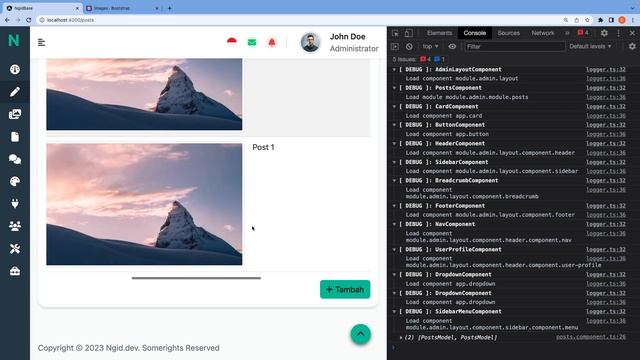Image resolution: width=640 pixels, height=360 pixels.
Task: Switch to DevTools Network tab
Action: point(542,33)
